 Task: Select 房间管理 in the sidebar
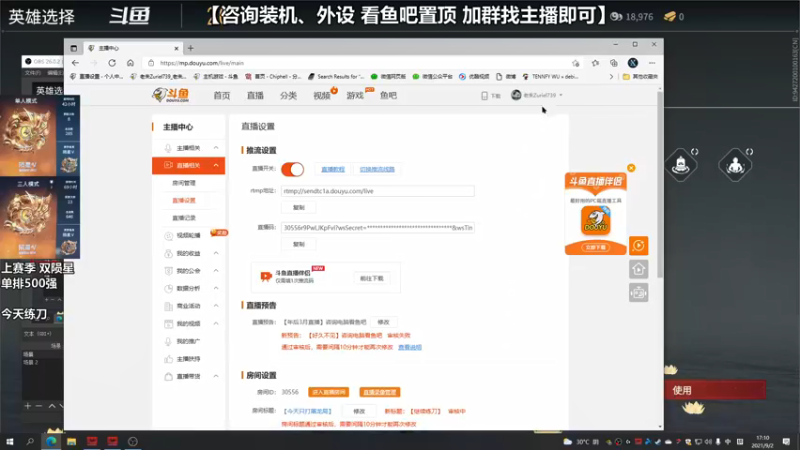[x=184, y=183]
